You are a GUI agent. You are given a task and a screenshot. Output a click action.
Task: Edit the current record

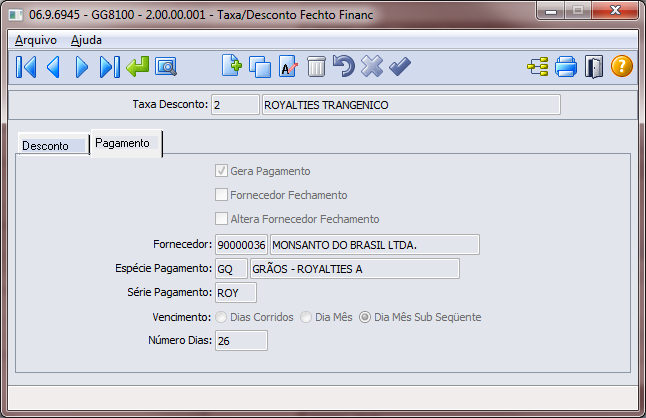click(x=288, y=66)
